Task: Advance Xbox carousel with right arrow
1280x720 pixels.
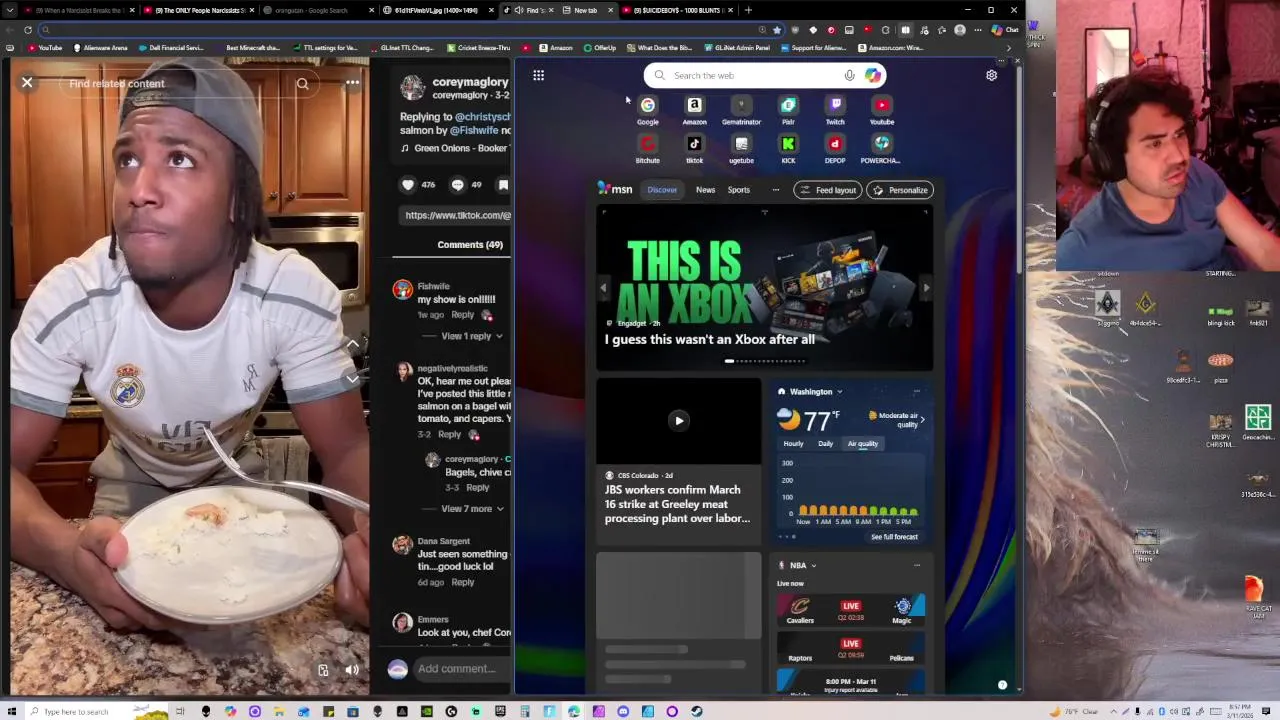Action: click(x=926, y=288)
